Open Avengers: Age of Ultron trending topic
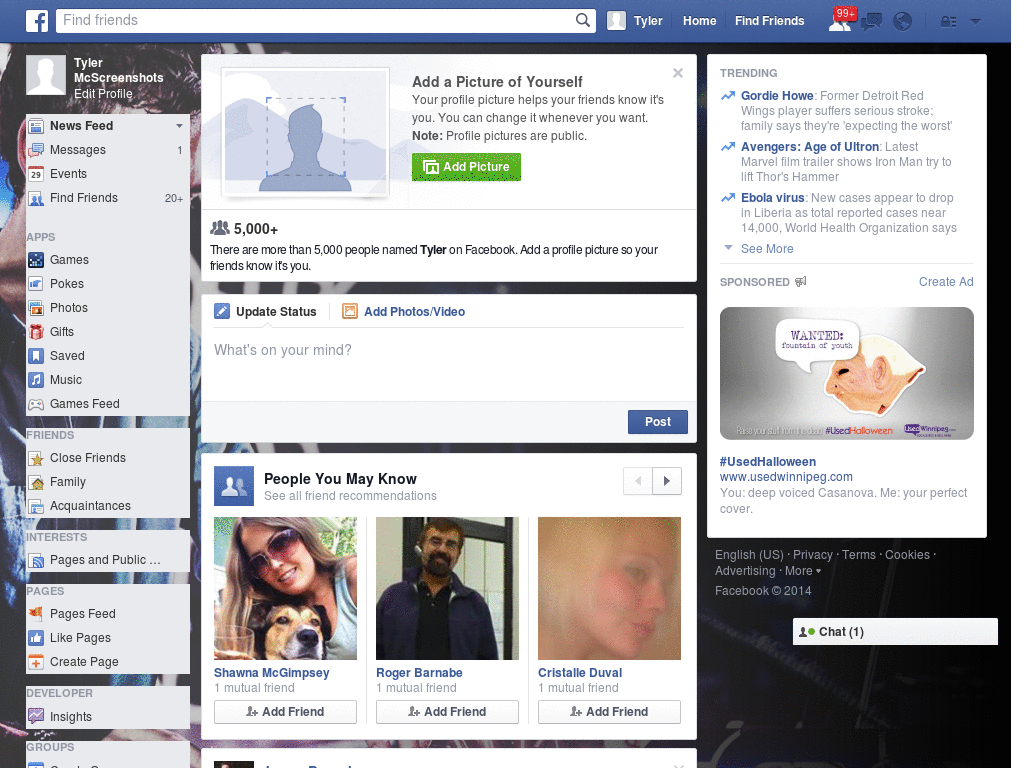 pos(810,147)
